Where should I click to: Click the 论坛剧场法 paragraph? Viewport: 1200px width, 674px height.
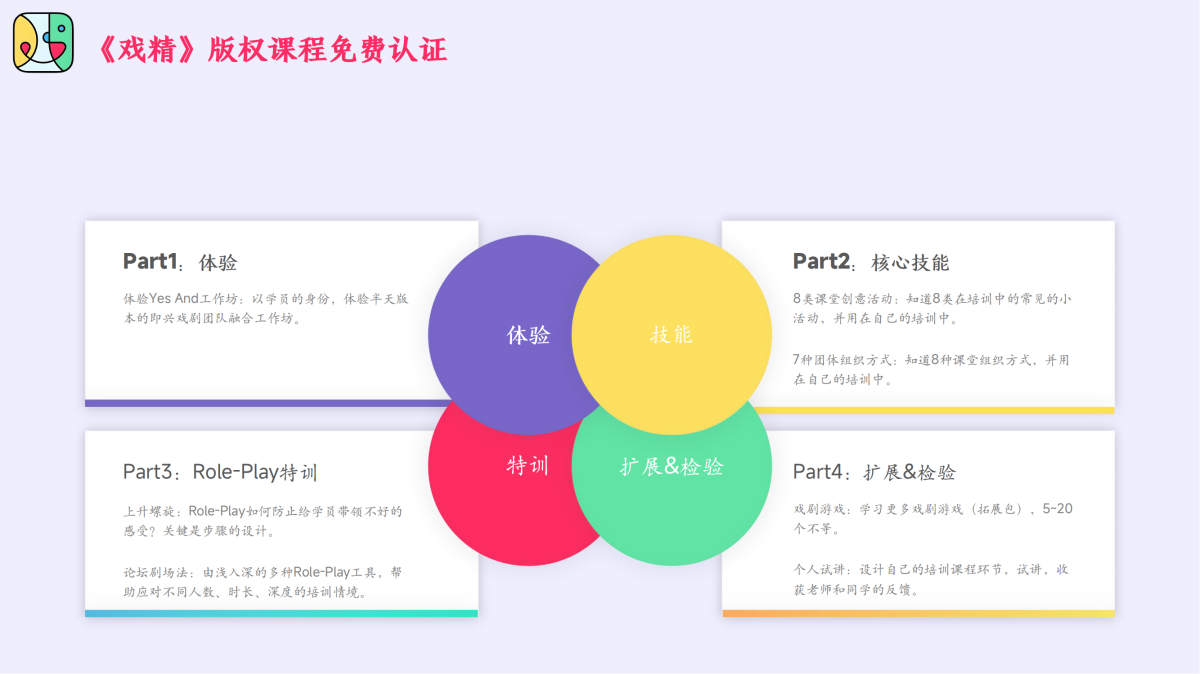pos(262,581)
